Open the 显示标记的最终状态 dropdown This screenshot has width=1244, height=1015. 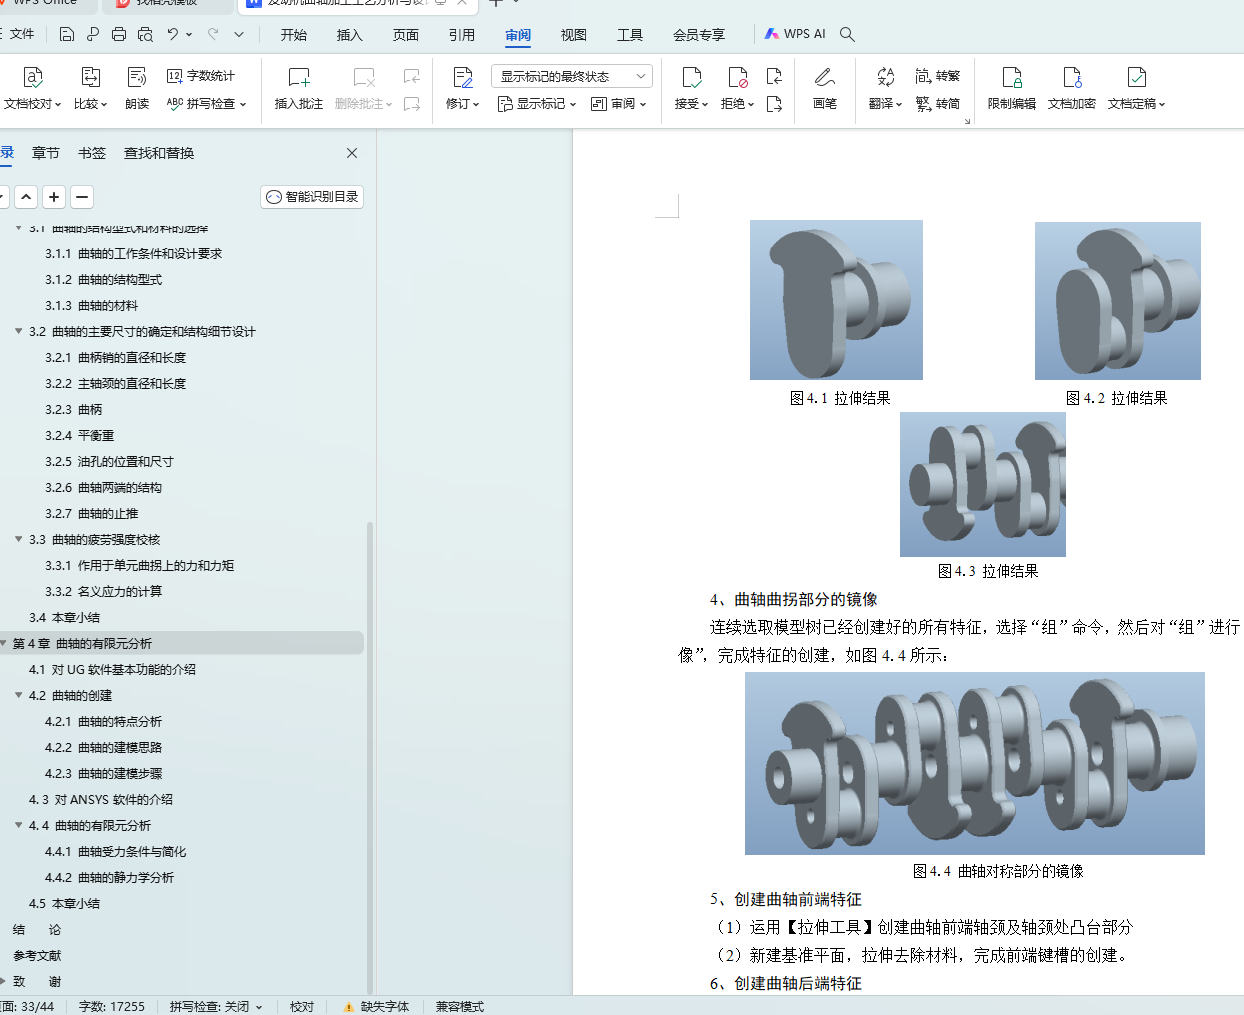572,76
